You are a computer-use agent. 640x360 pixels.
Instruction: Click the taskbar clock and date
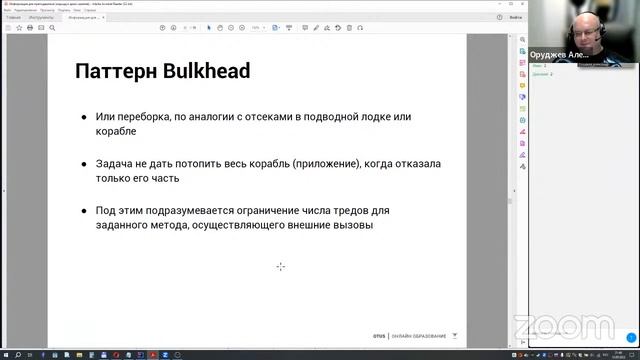click(x=618, y=355)
